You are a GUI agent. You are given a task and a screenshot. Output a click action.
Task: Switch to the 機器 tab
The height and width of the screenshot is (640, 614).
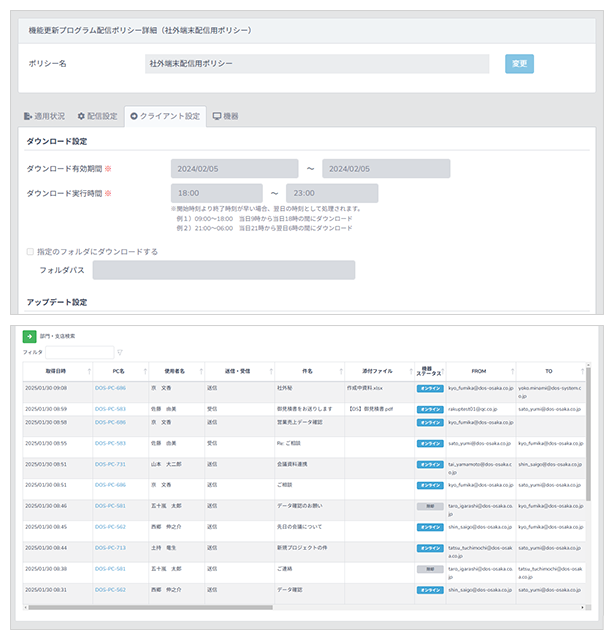click(225, 116)
